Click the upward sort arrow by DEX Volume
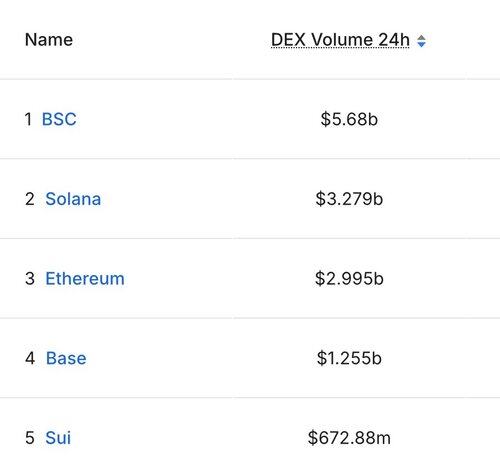Viewport: 500px width, 468px height. tap(421, 37)
